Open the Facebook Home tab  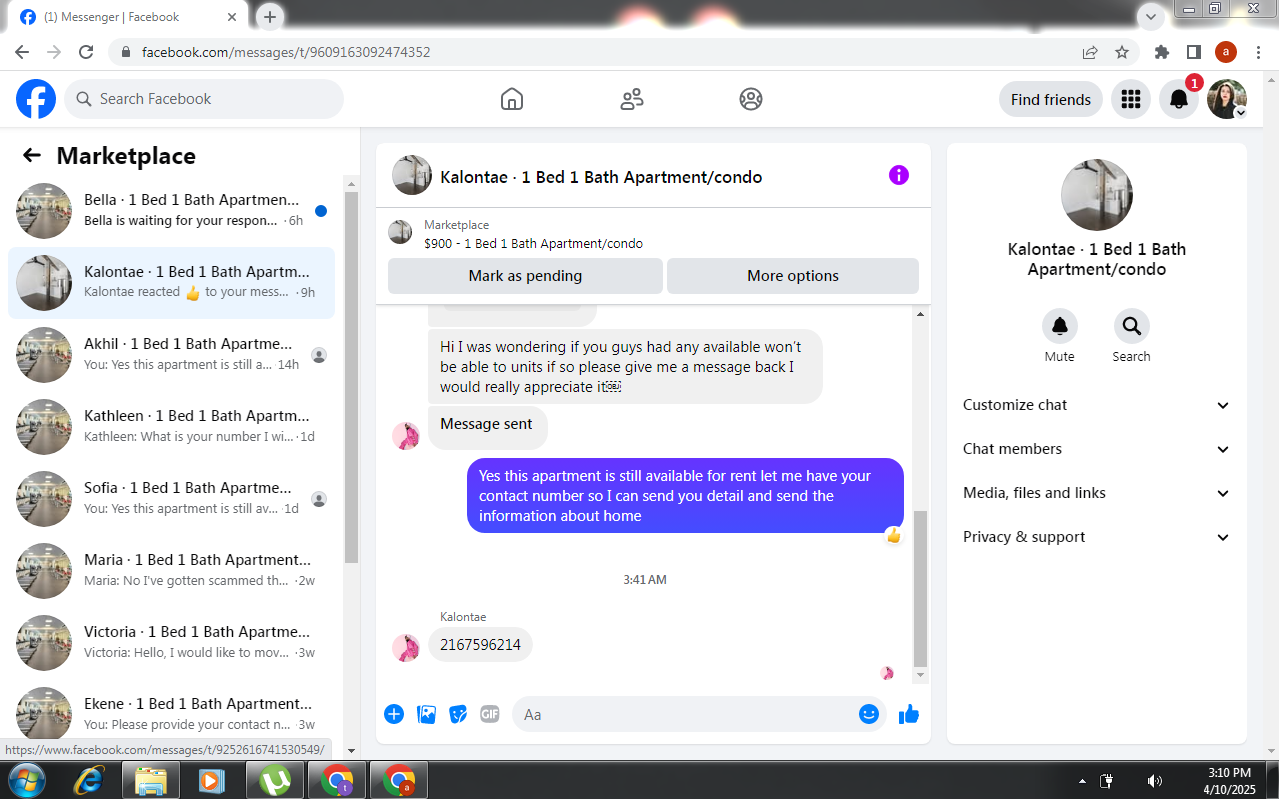pos(512,99)
